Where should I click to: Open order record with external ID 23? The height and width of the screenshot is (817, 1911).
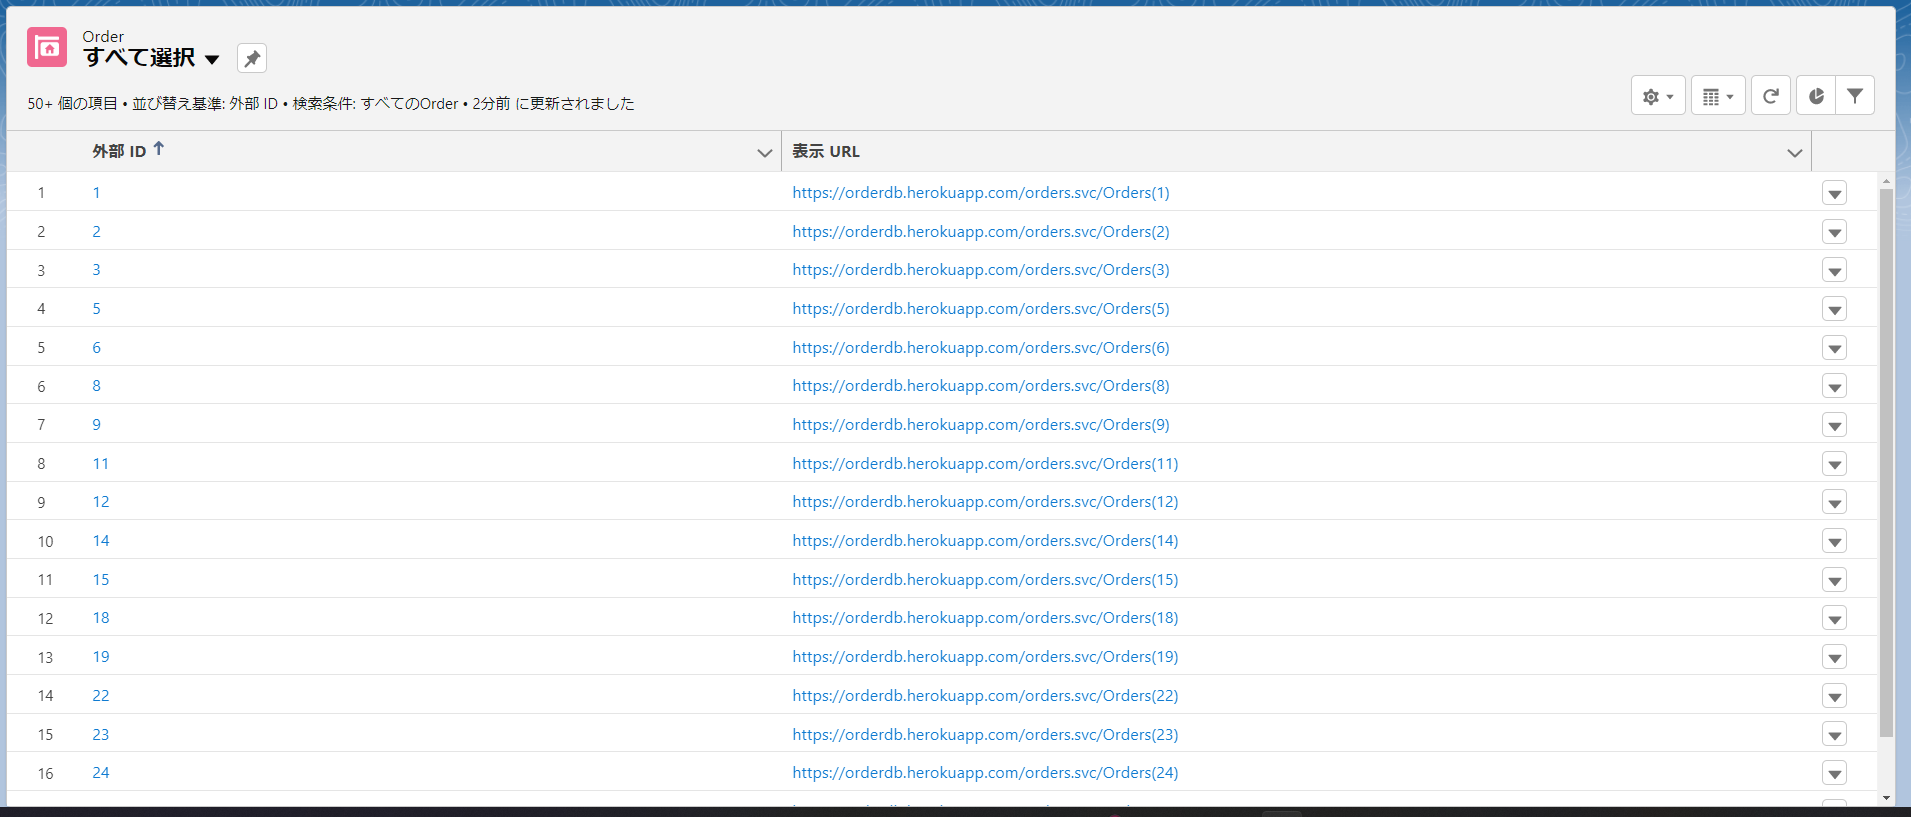[101, 735]
